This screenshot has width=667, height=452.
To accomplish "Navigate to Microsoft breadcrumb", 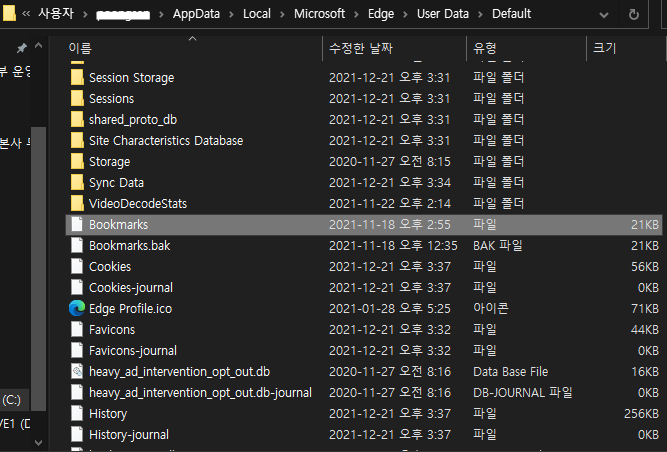I will click(x=319, y=14).
